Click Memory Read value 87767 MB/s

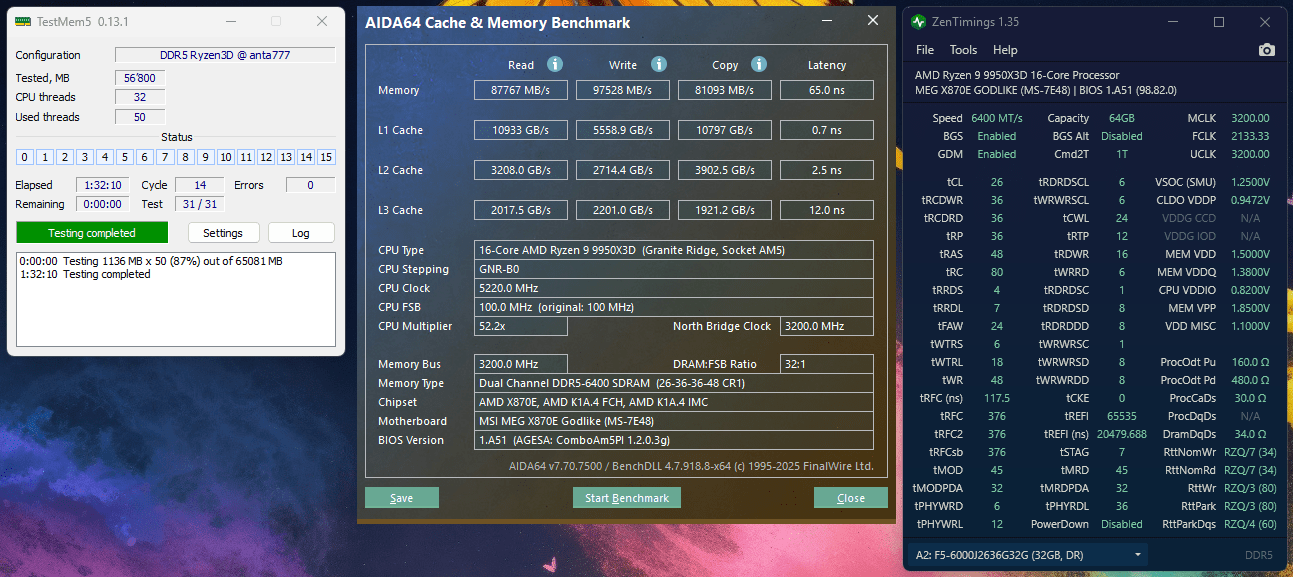click(x=521, y=90)
